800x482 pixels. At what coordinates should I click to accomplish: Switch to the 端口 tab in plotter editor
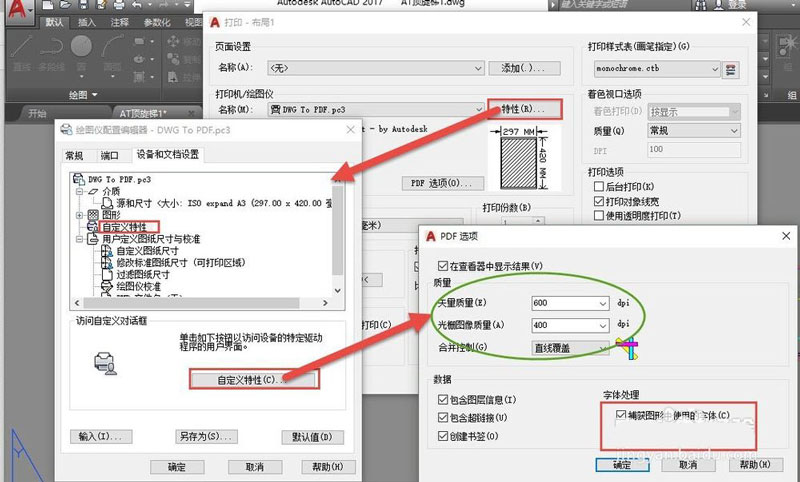click(x=109, y=156)
